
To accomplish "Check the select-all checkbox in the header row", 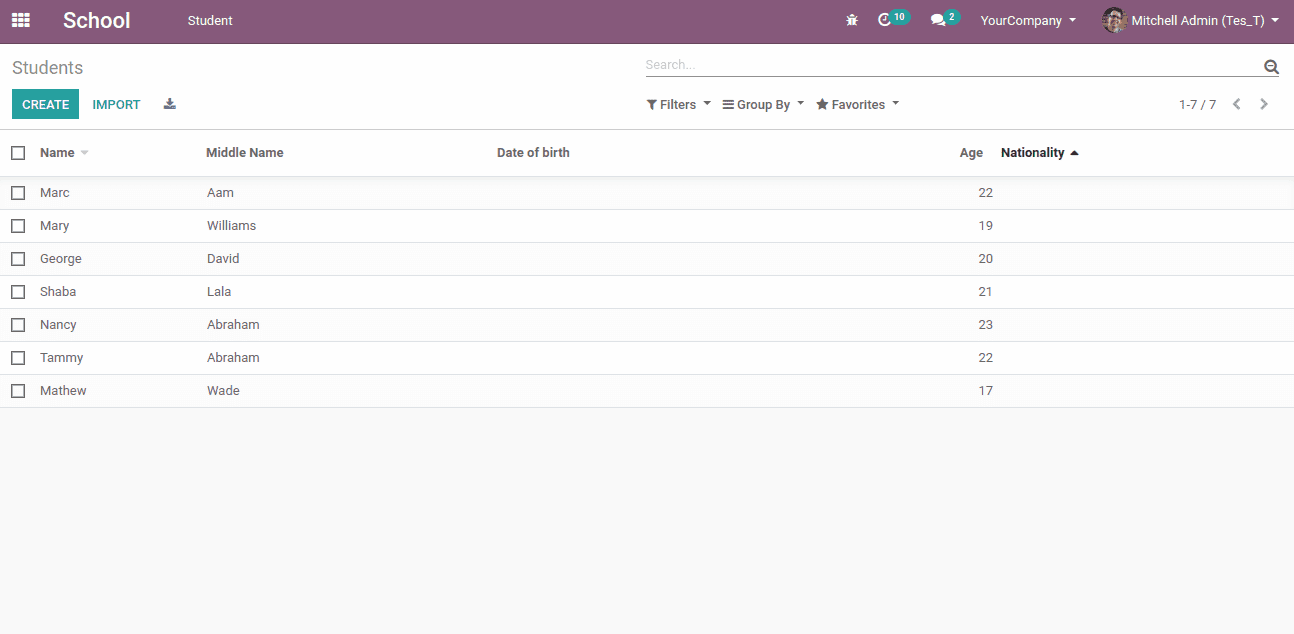I will click(17, 152).
